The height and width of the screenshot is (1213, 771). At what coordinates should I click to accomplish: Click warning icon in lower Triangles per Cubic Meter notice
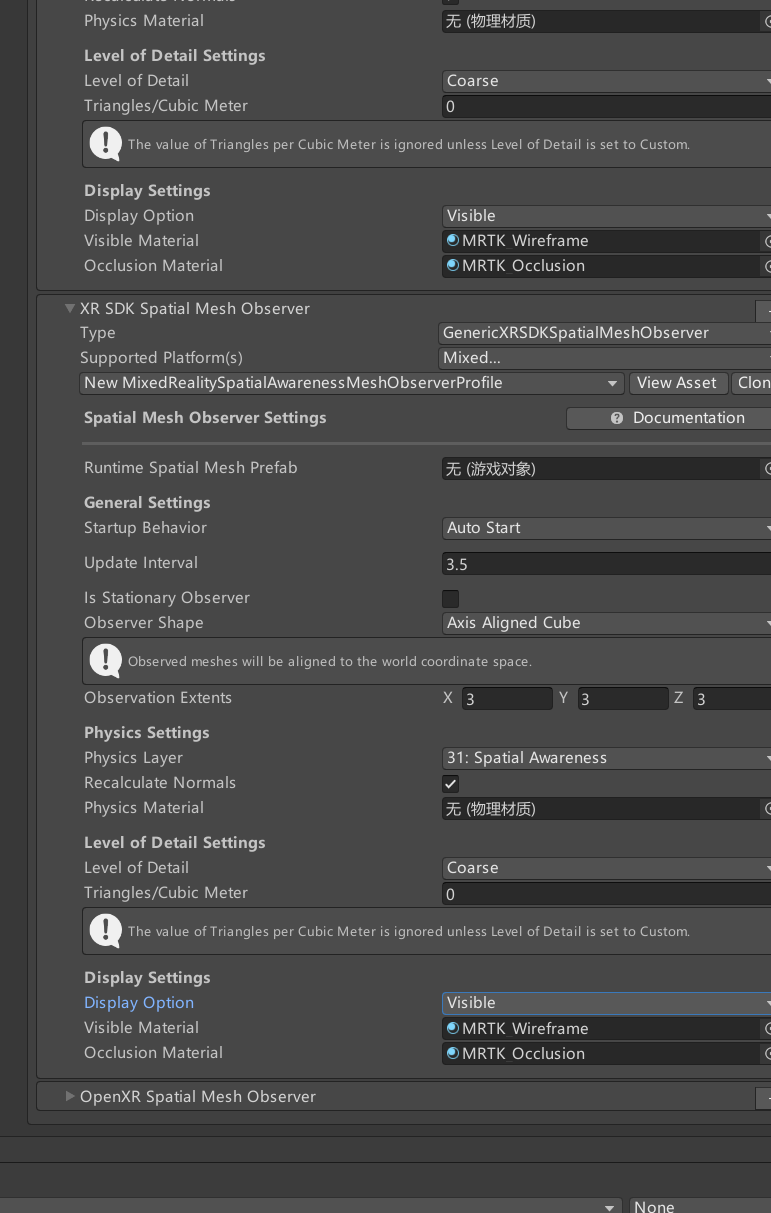[105, 930]
